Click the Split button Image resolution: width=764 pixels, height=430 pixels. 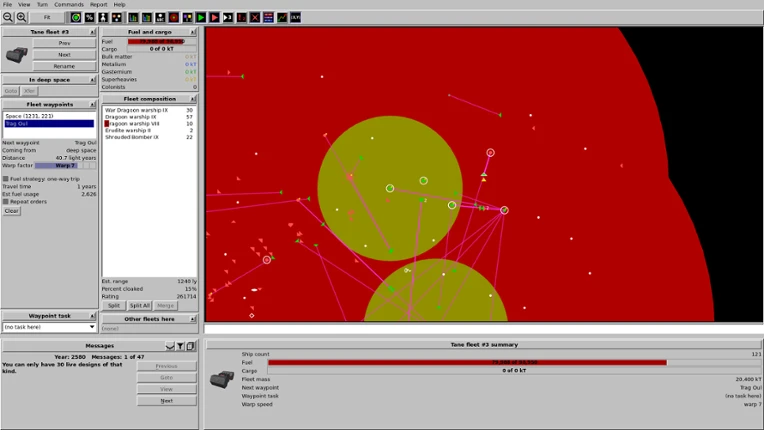(114, 305)
